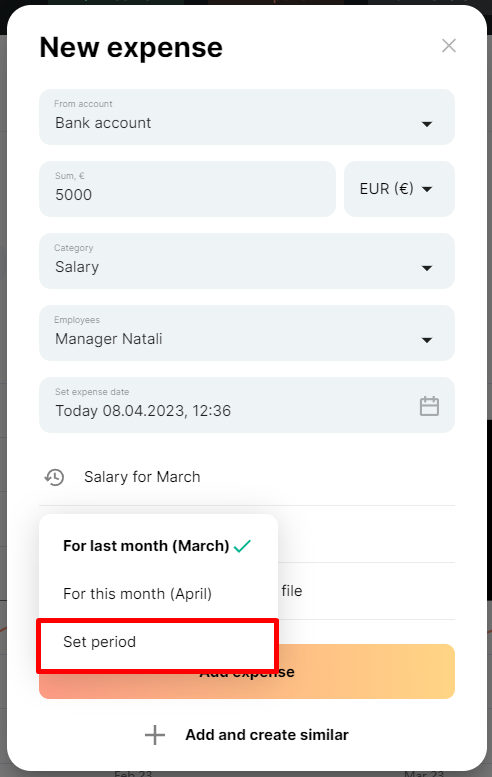Click the Add expense button
This screenshot has height=777, width=492.
(x=366, y=671)
